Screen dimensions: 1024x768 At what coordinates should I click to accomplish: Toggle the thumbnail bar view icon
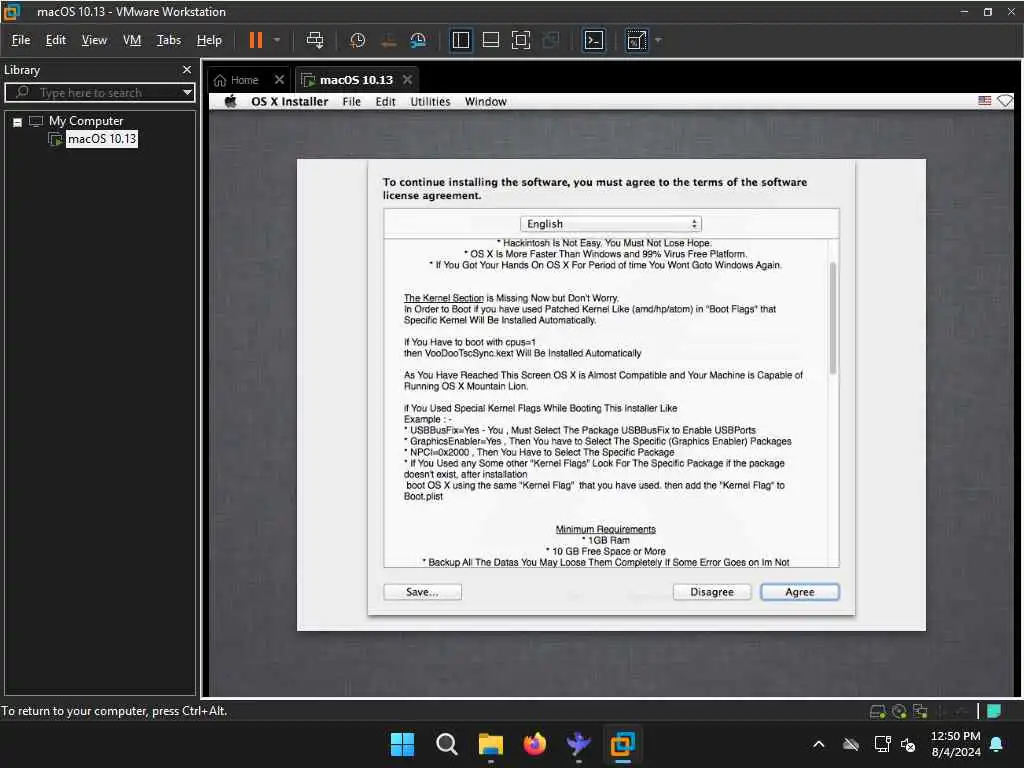[x=490, y=40]
